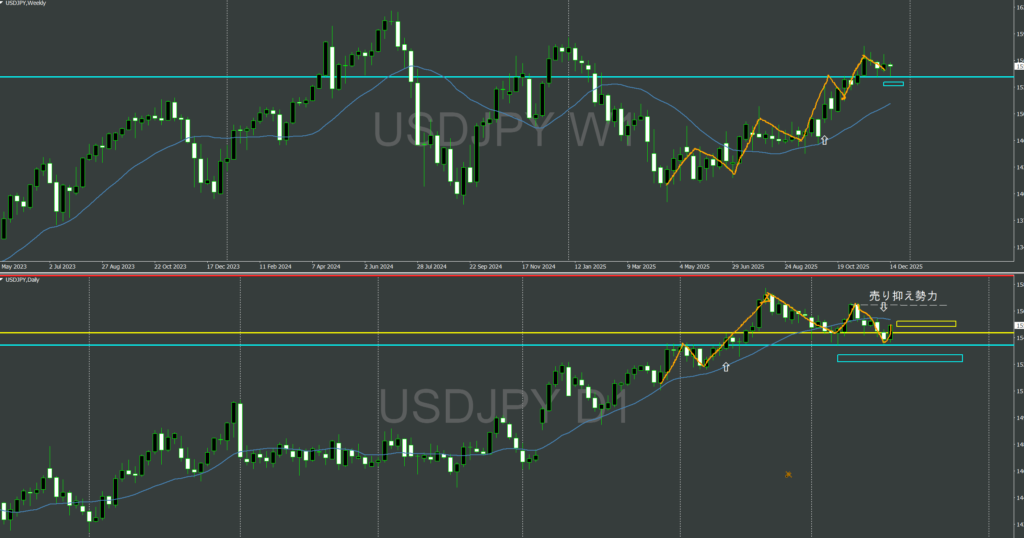Click the current price label on Weekly price scale
Viewport: 1024px width, 538px height.
(1018, 67)
